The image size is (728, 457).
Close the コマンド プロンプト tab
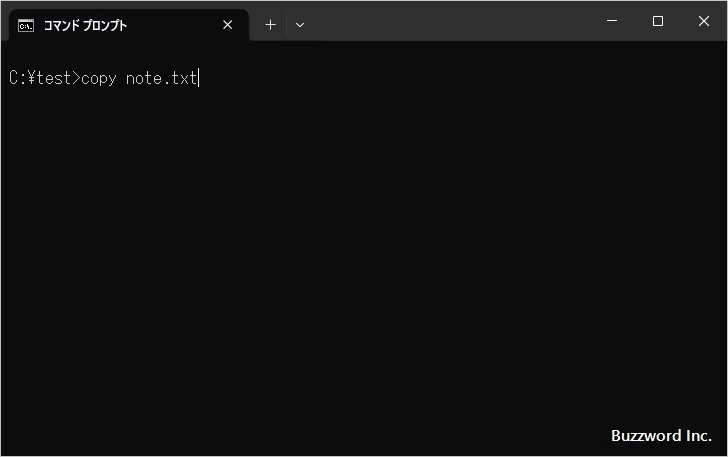pos(227,25)
